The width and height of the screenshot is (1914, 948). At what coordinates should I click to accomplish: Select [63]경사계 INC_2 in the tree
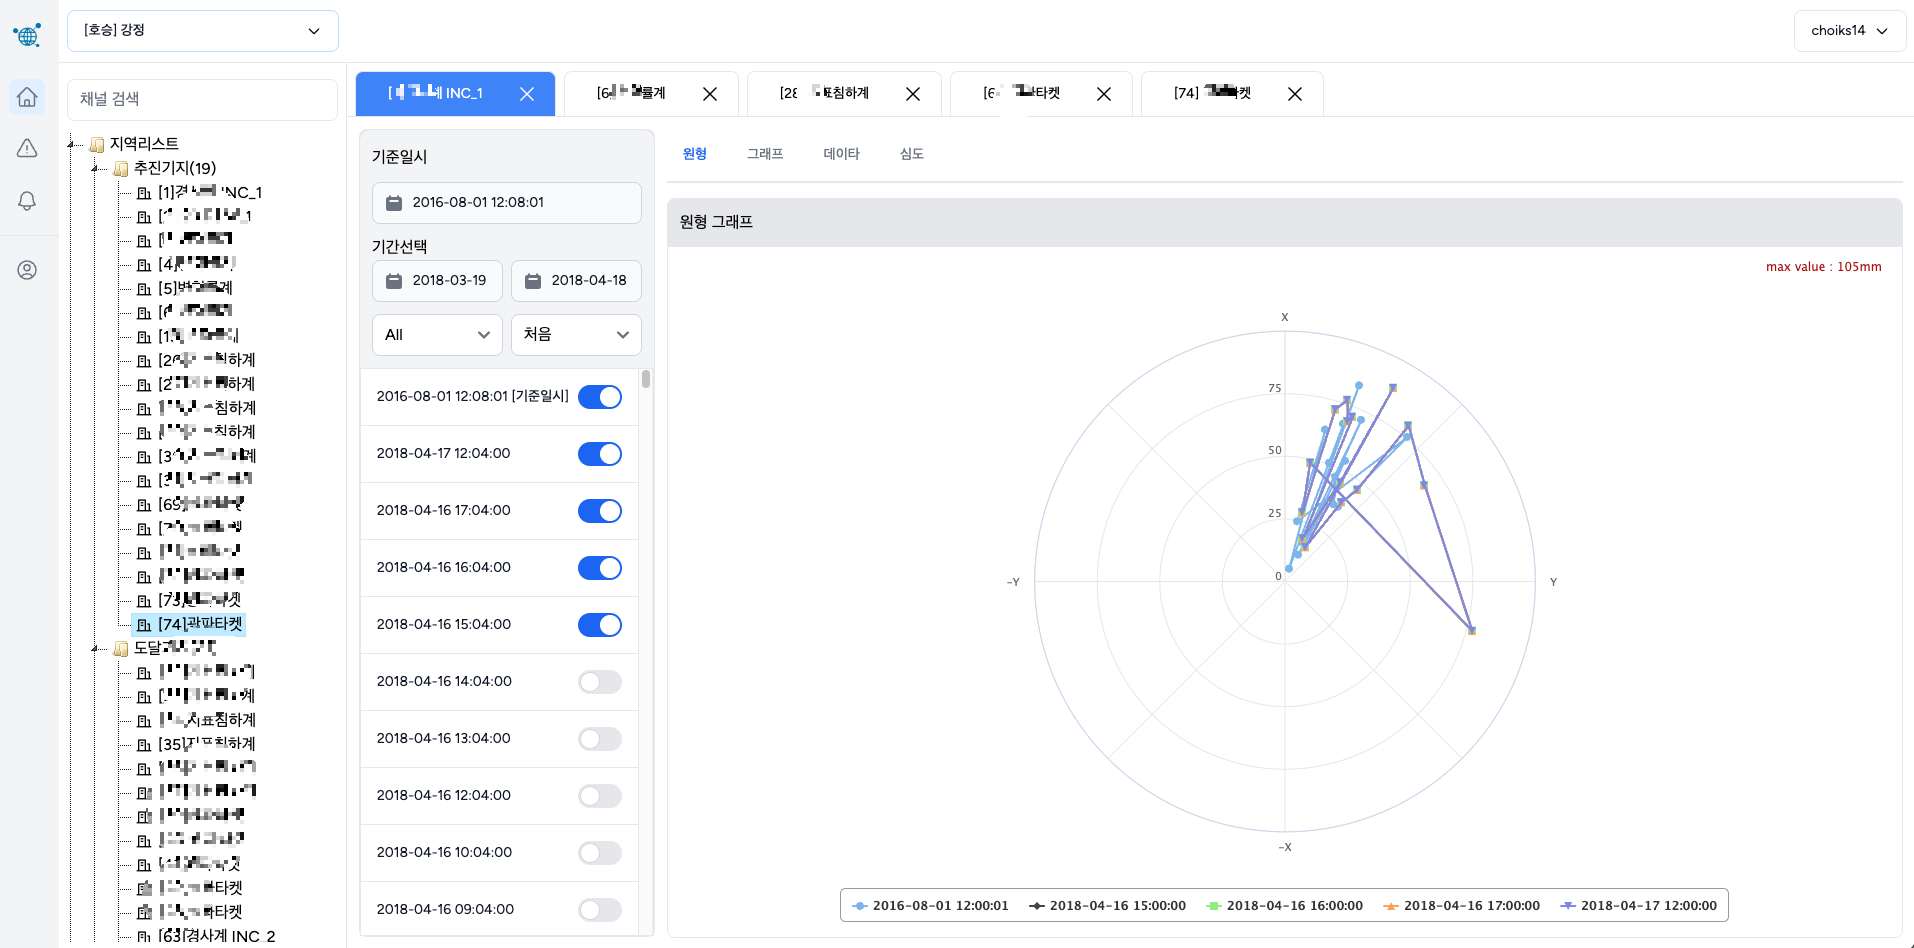[x=216, y=937]
